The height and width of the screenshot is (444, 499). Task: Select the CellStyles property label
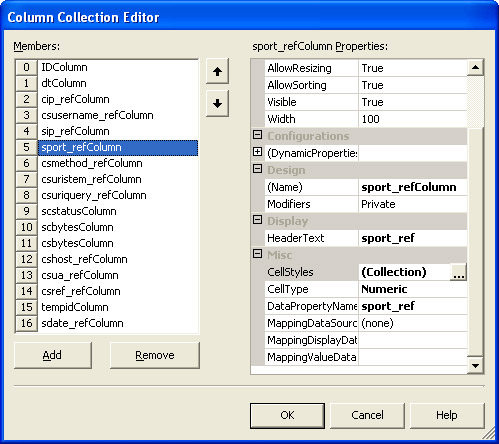[x=290, y=272]
